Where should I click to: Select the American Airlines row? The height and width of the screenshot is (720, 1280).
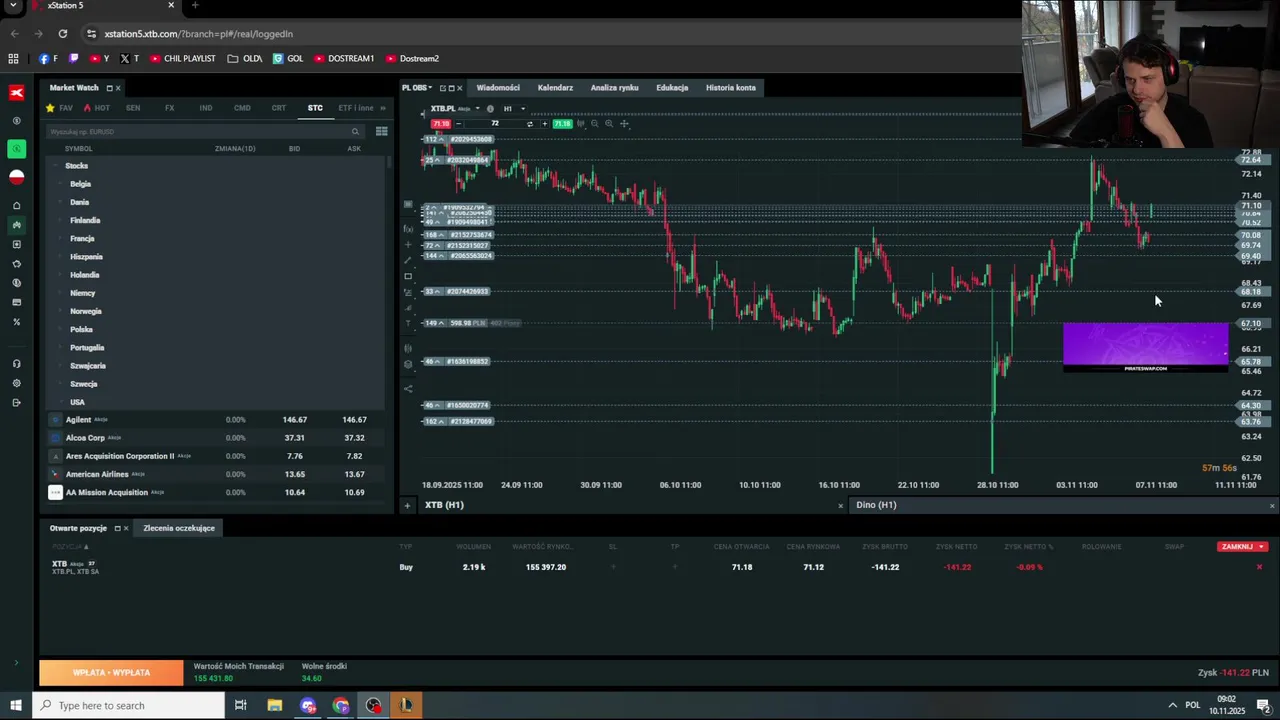click(x=215, y=474)
